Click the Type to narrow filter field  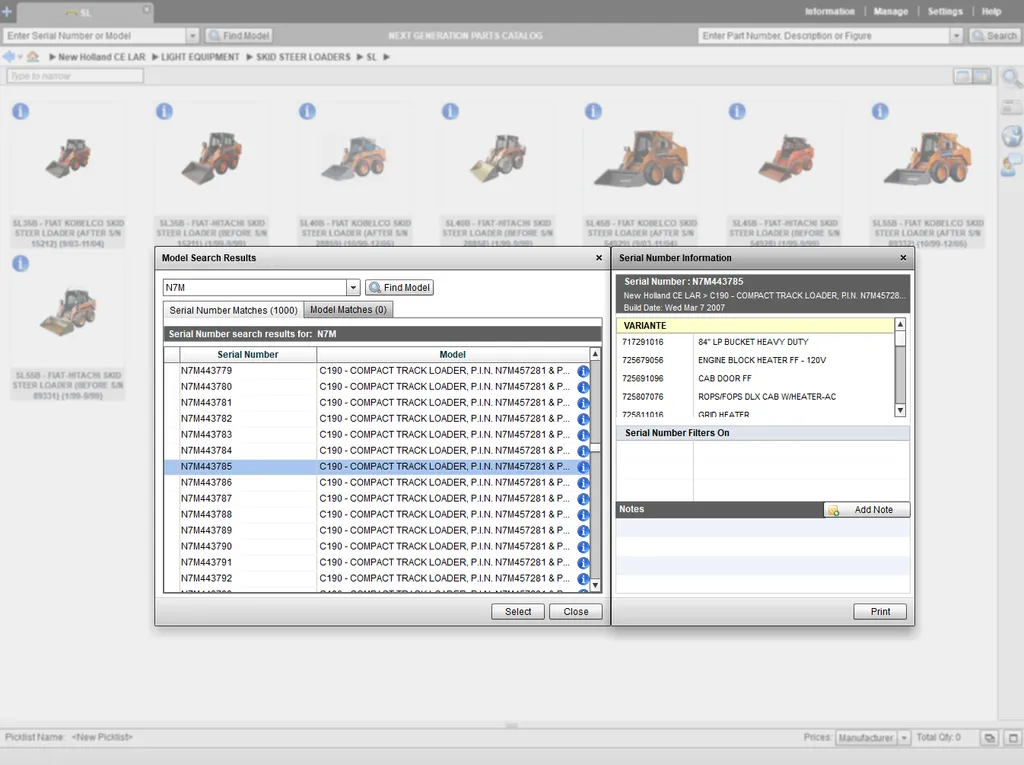[75, 76]
